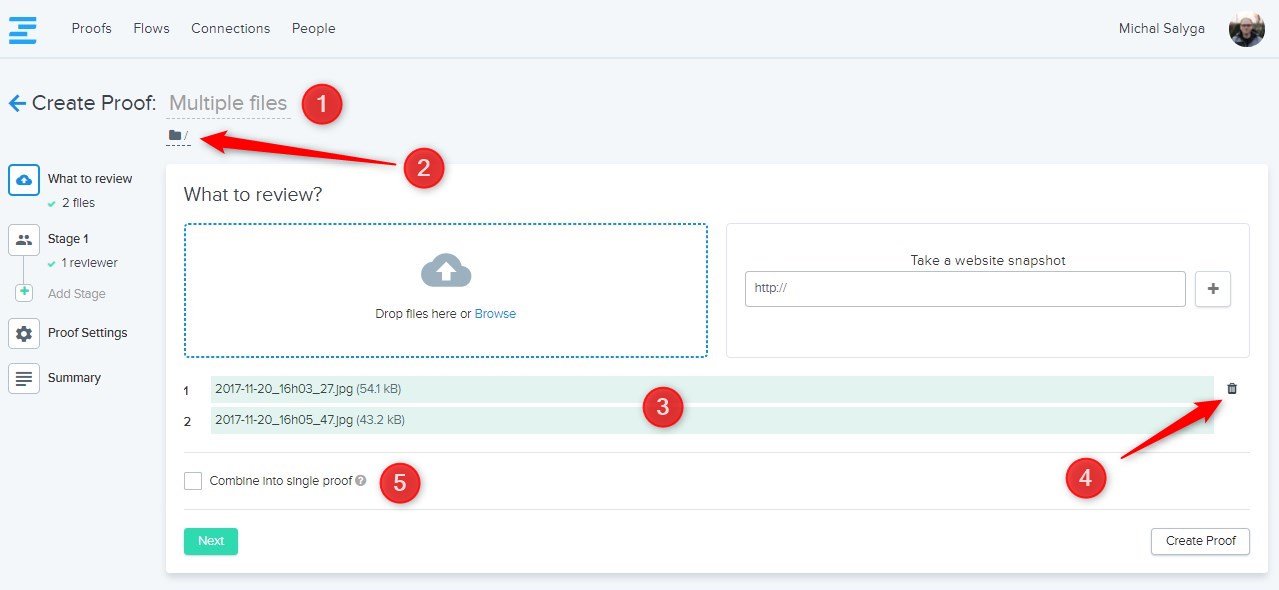Delete the first file with trash icon
This screenshot has height=590, width=1279.
(x=1231, y=389)
